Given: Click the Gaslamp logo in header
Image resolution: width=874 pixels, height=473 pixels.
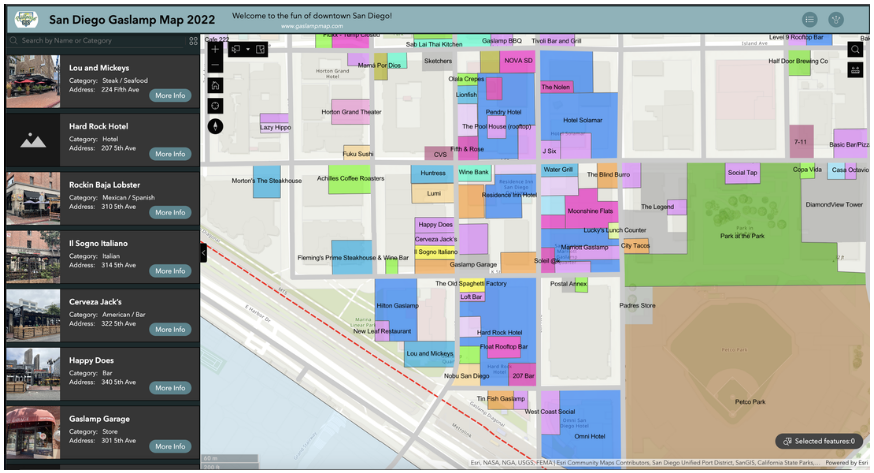Looking at the screenshot, I should pos(26,19).
